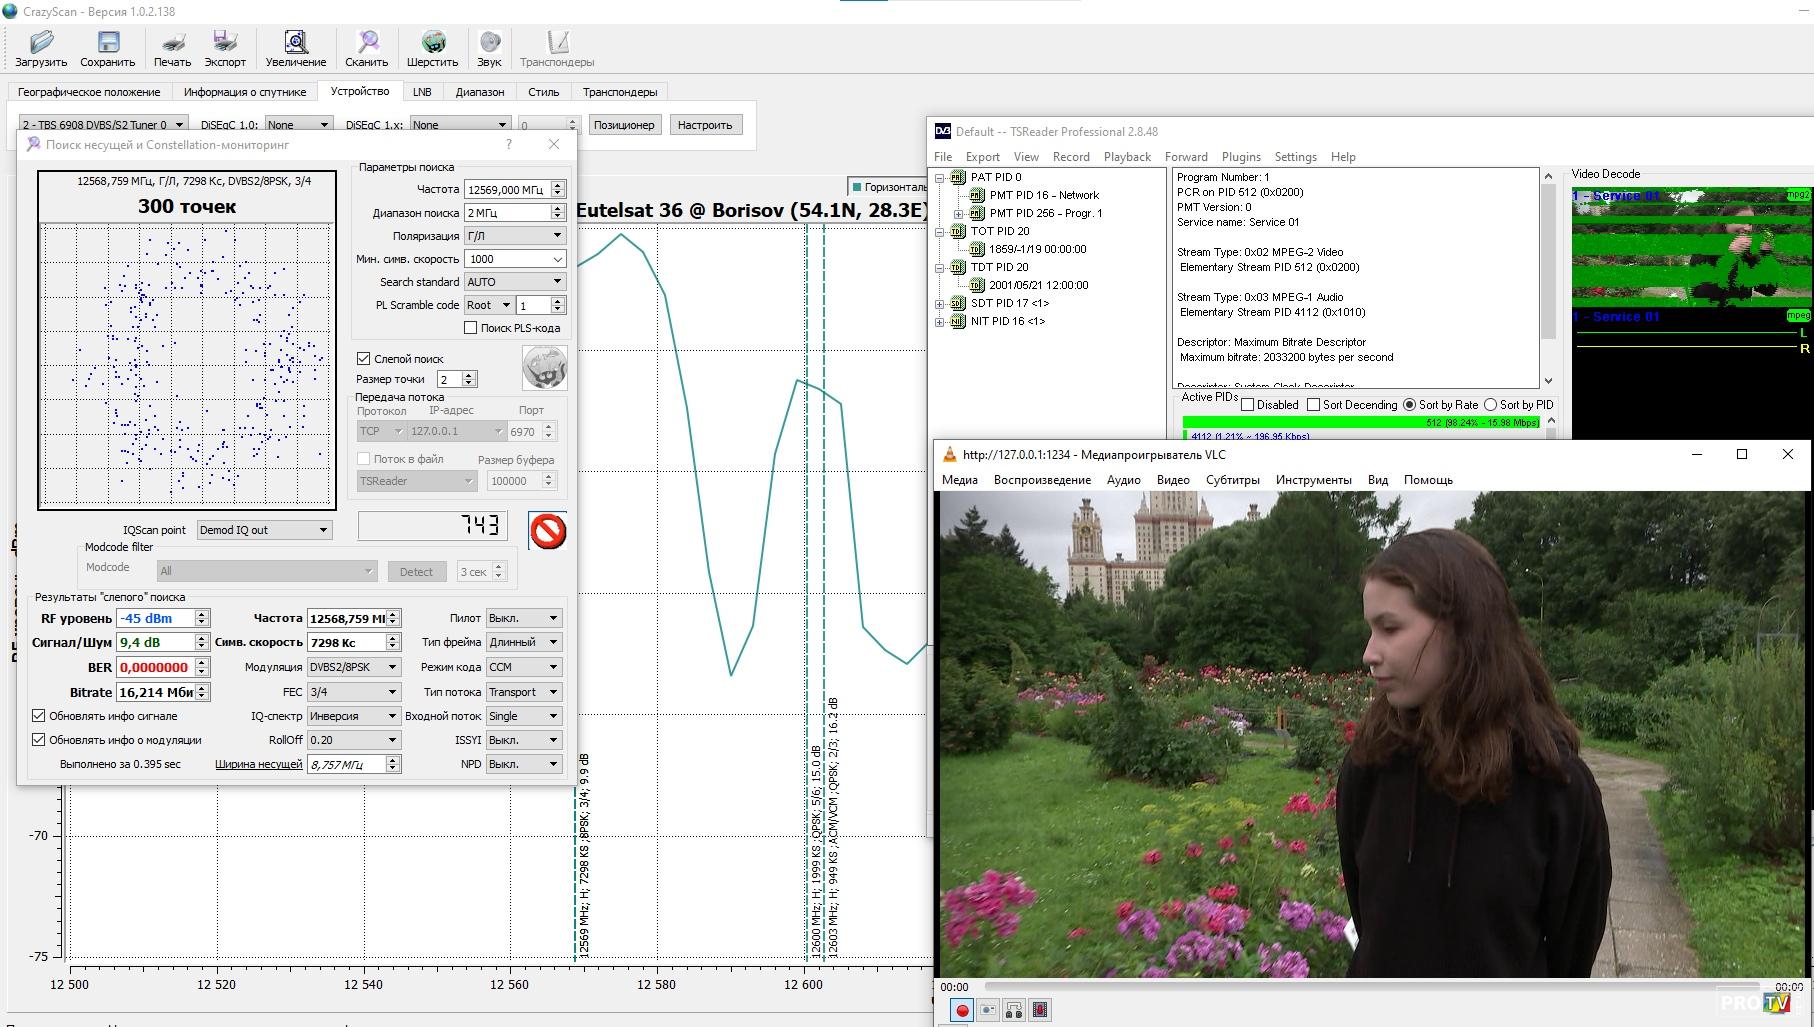1814x1027 pixels.
Task: Toggle the Слепой поиск checkbox
Action: pos(364,358)
